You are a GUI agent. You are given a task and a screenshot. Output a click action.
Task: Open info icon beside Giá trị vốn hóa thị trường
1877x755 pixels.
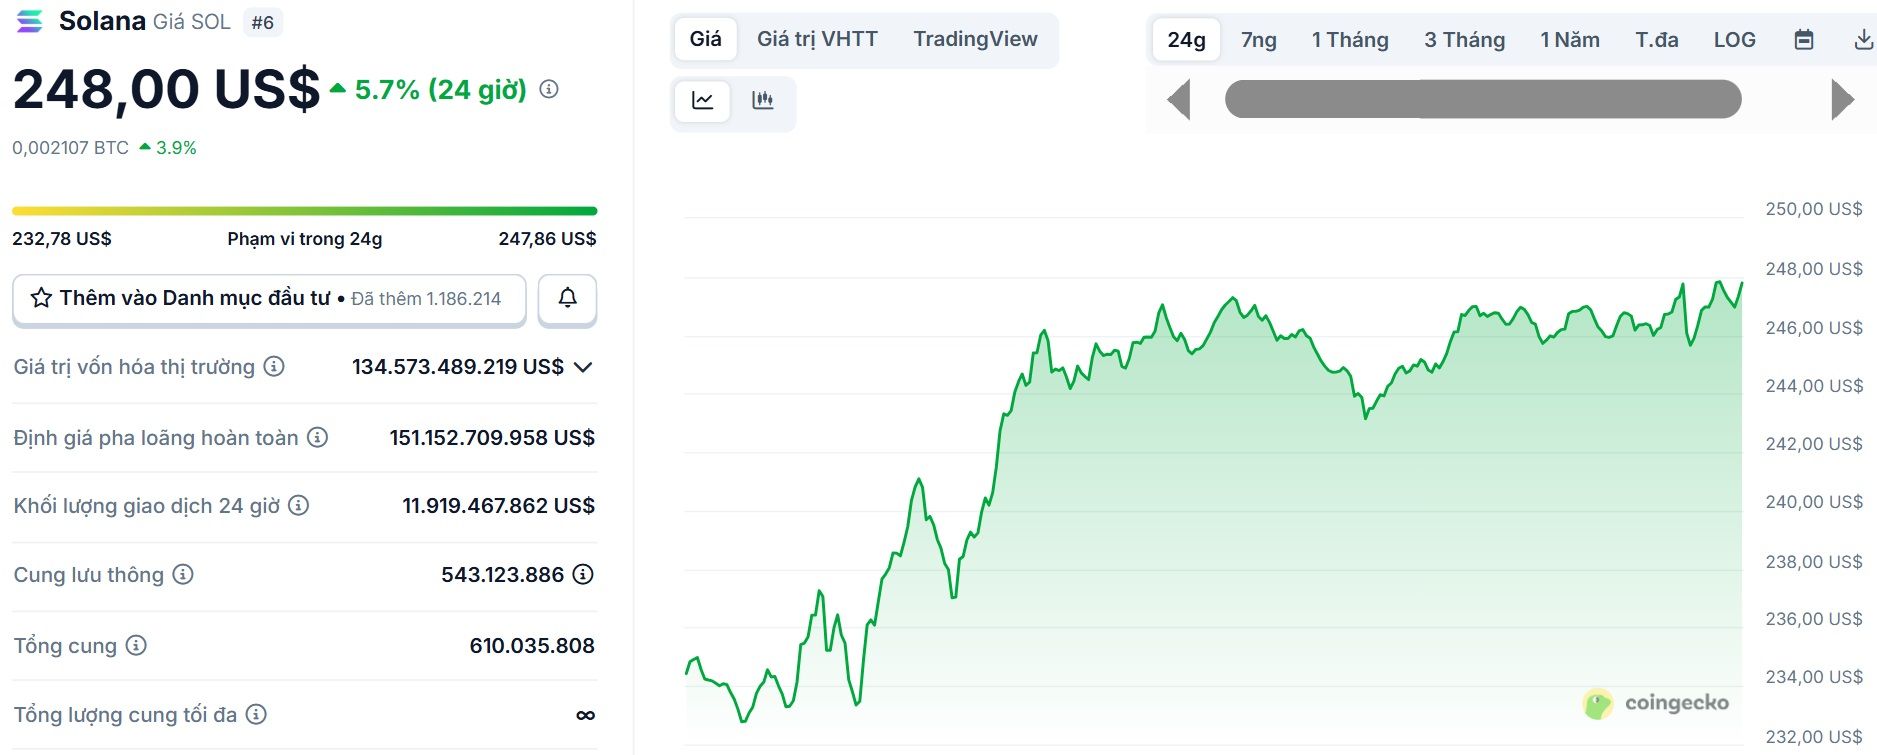(x=274, y=367)
